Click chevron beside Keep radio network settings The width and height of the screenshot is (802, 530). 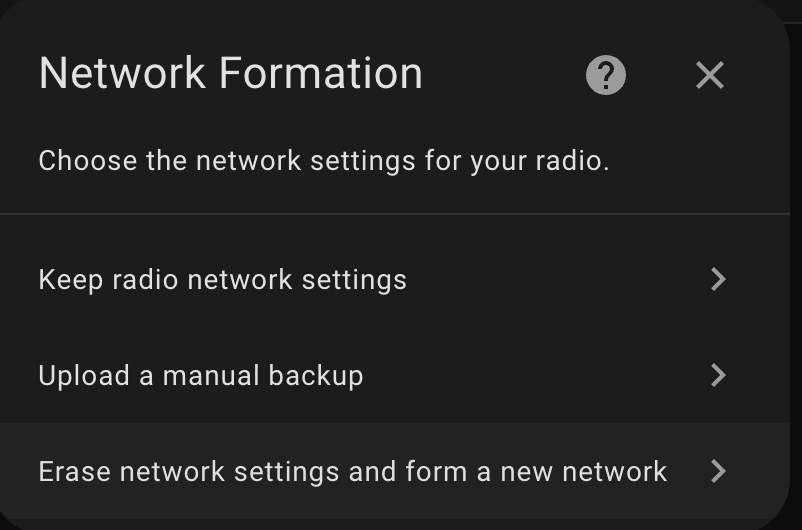click(x=719, y=279)
